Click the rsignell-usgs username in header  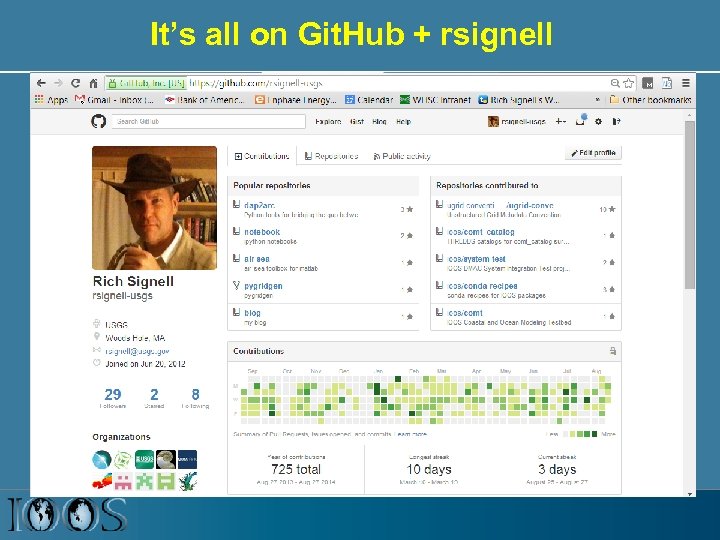523,122
